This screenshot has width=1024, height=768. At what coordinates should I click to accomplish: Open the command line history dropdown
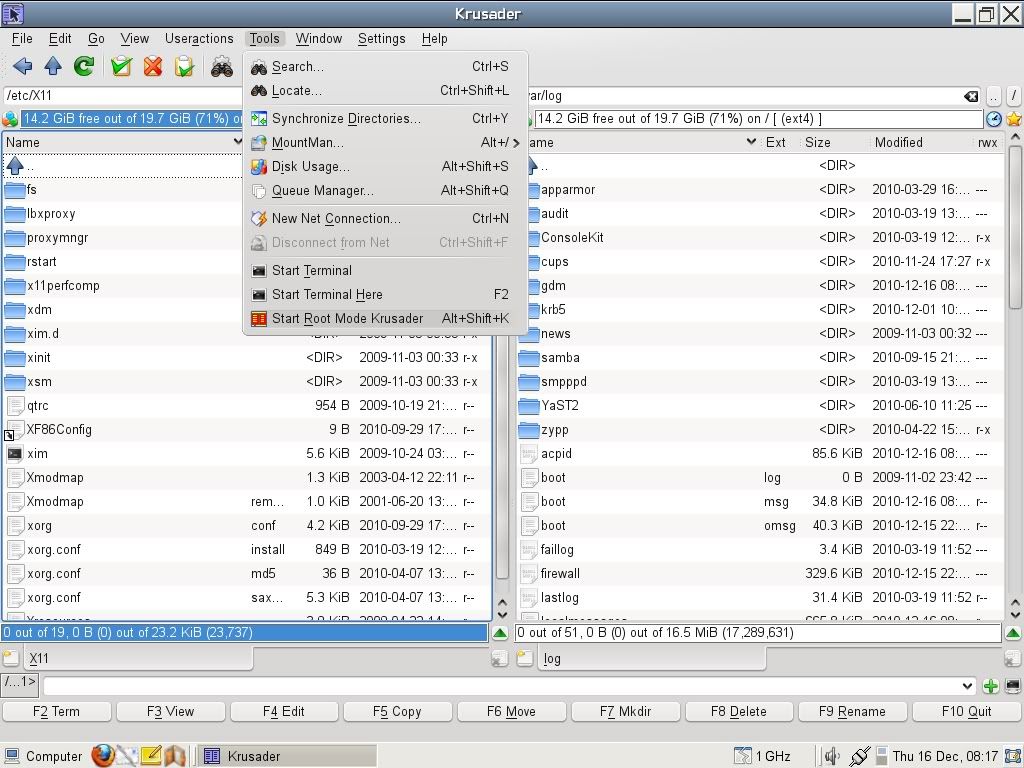pos(967,686)
